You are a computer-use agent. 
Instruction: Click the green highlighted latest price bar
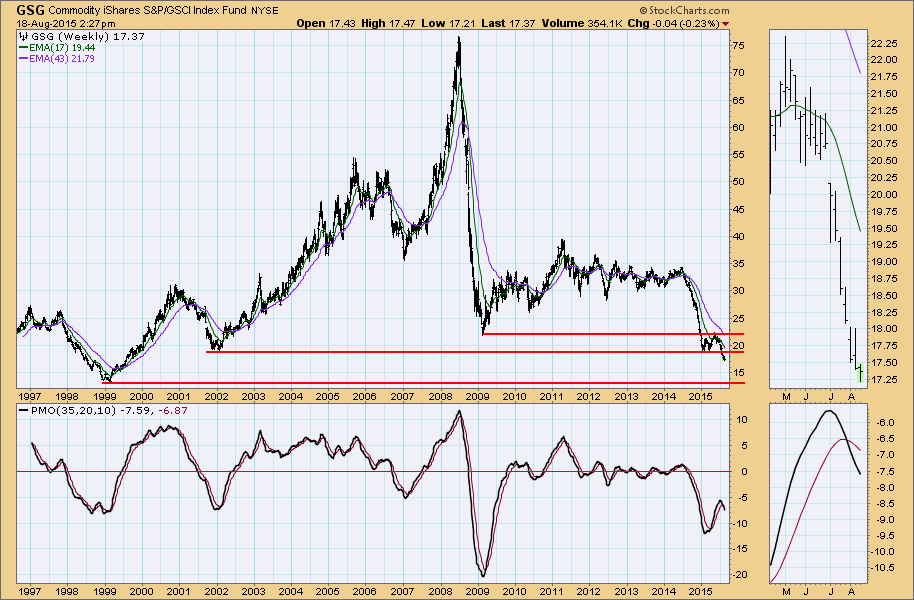(860, 373)
